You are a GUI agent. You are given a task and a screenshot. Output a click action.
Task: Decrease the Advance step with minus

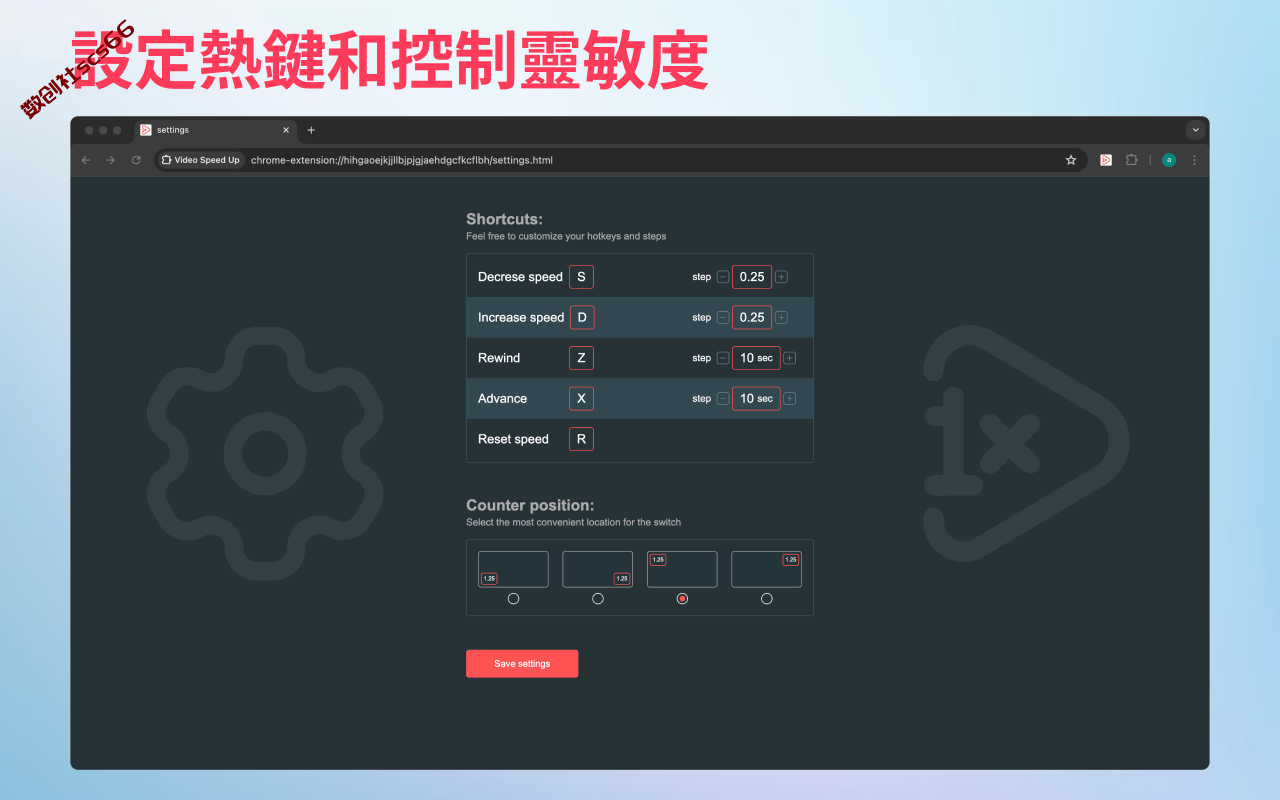tap(723, 398)
